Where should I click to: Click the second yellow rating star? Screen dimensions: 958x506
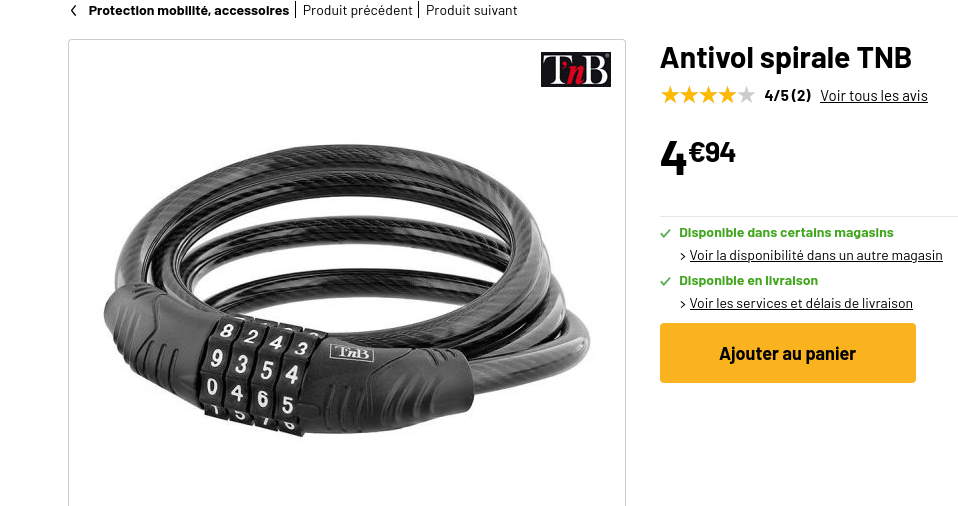[689, 95]
